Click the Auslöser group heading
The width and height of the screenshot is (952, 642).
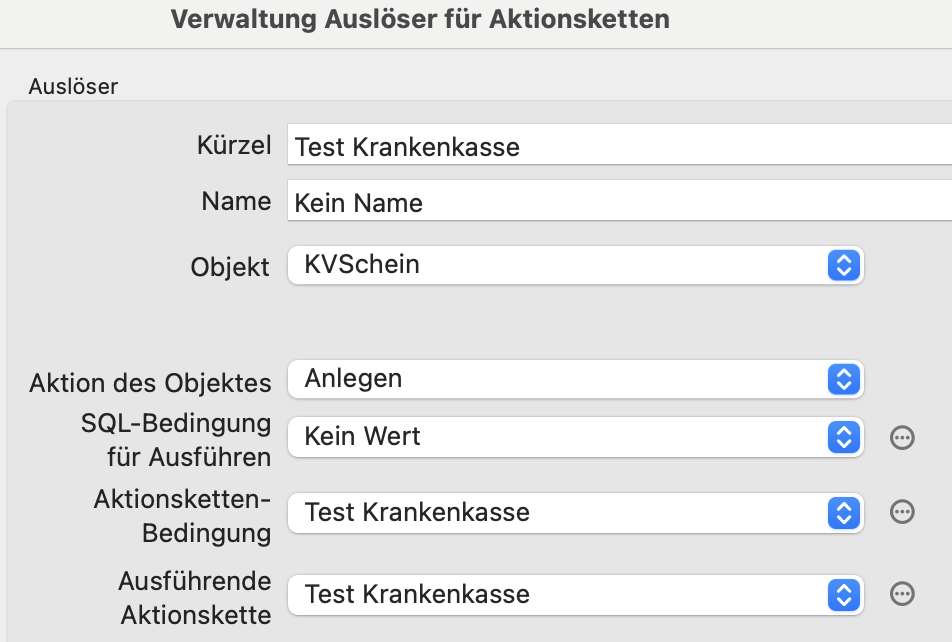pos(73,87)
